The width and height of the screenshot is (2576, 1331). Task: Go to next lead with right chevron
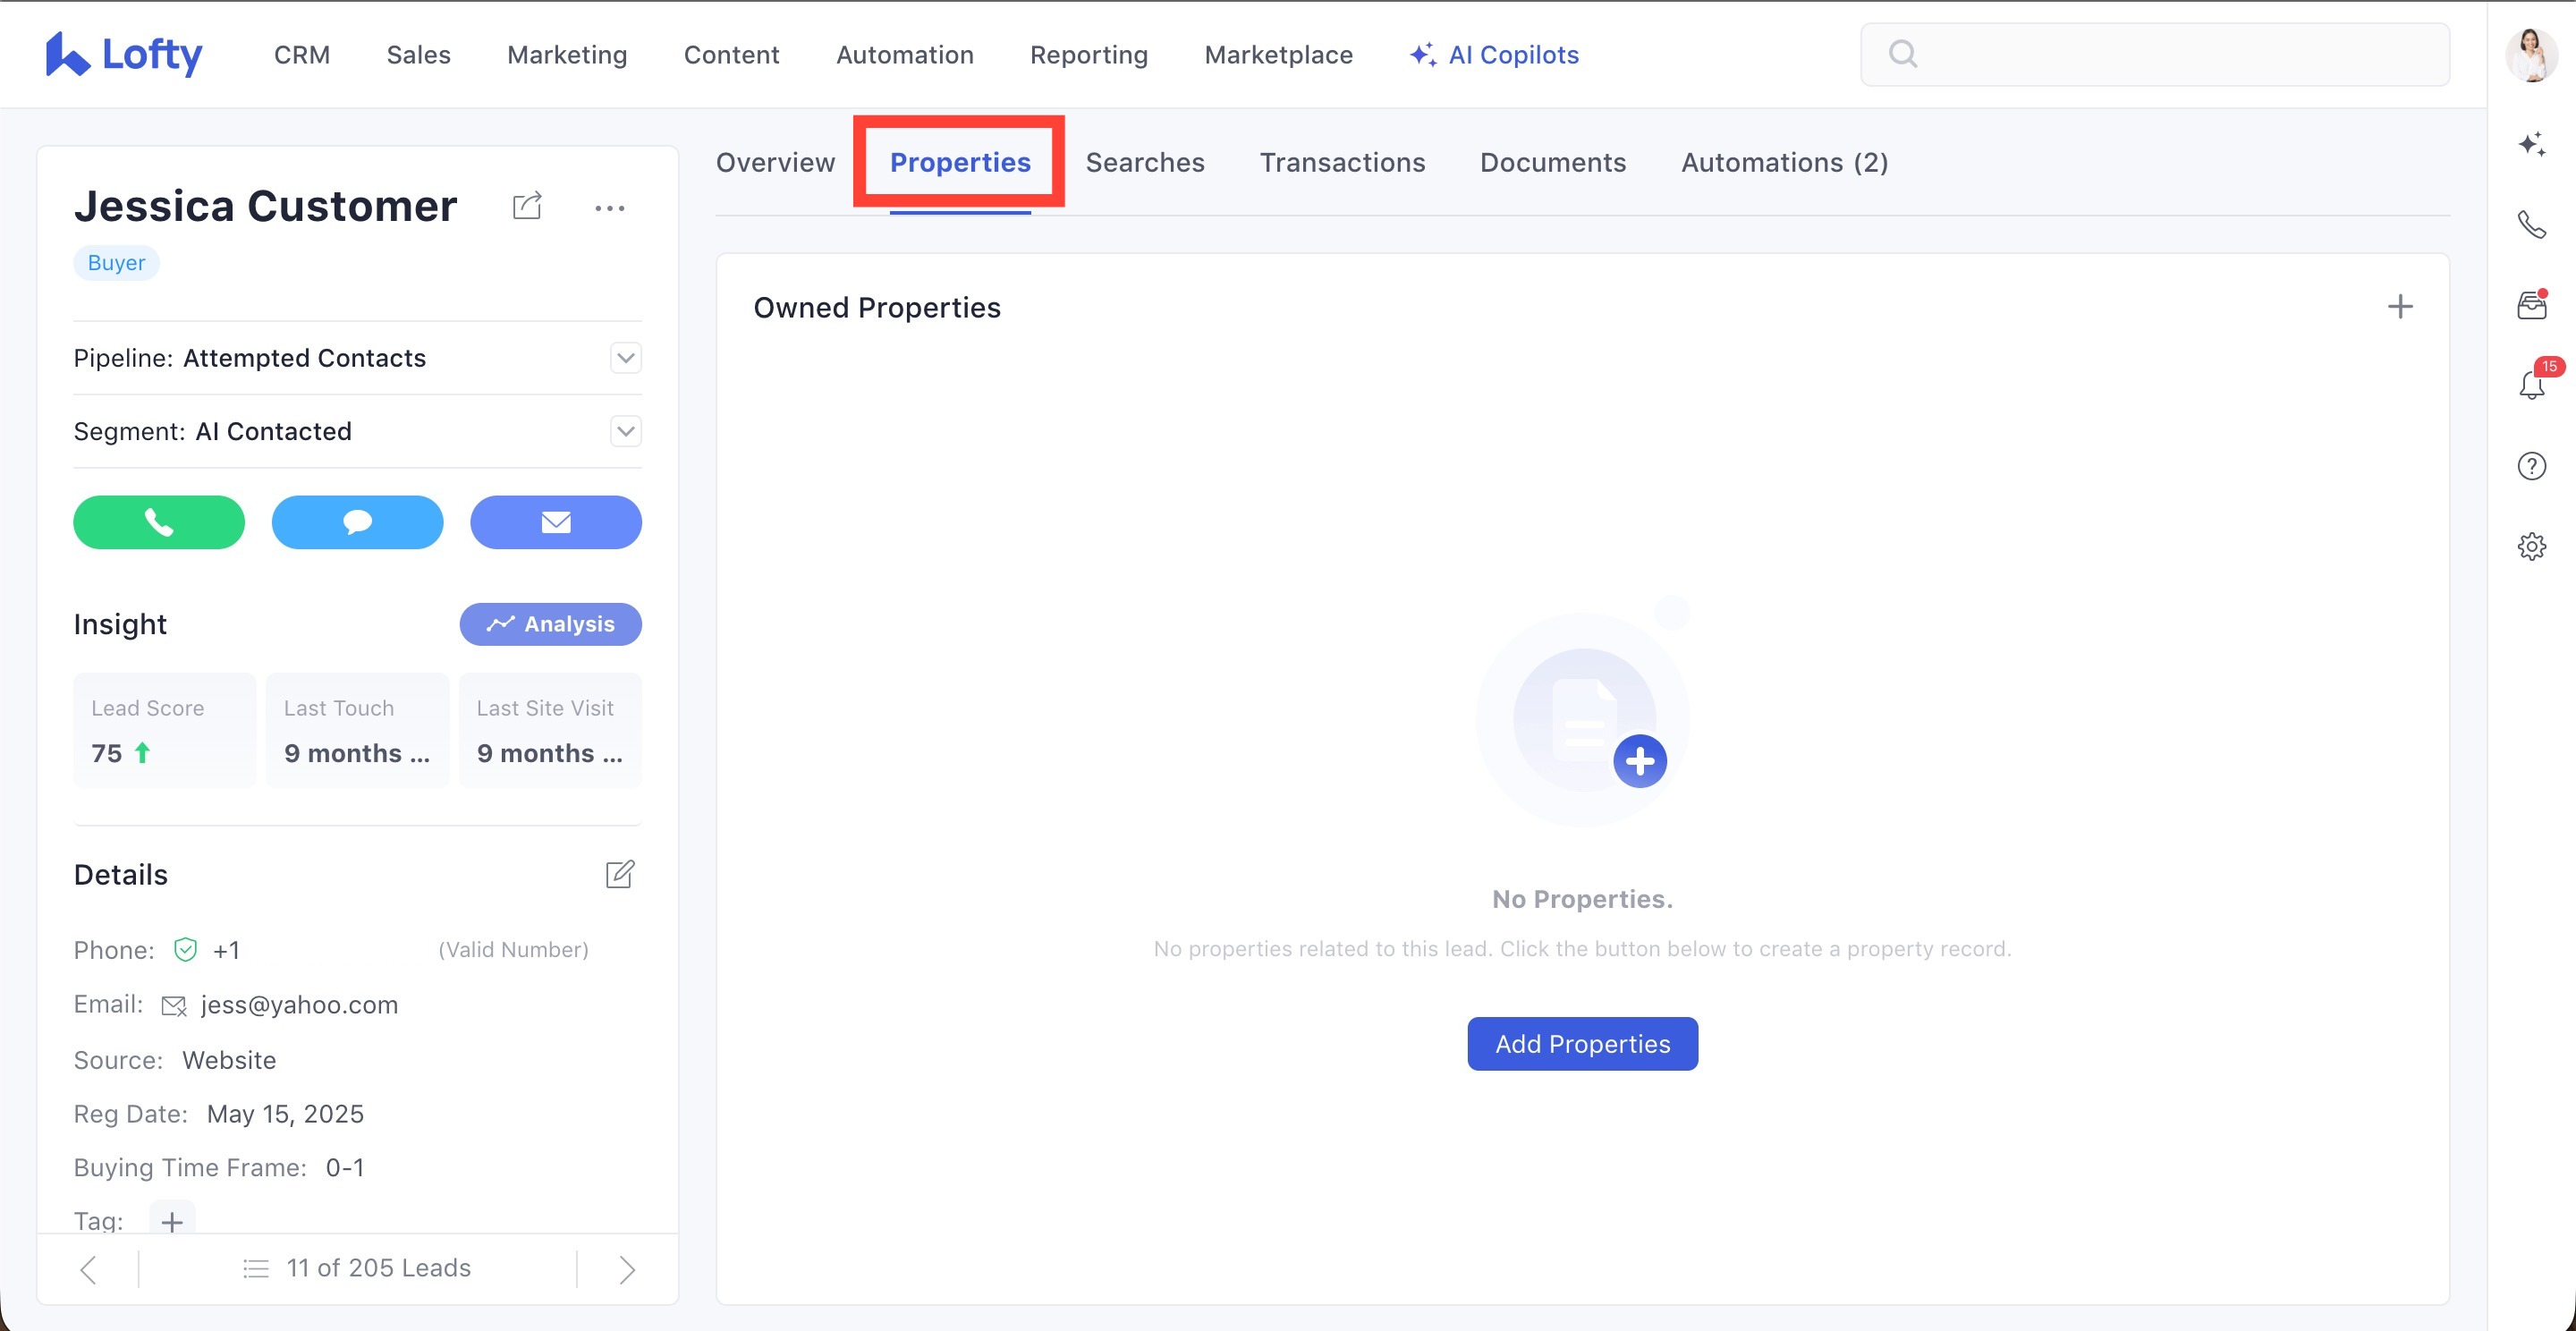(x=627, y=1269)
